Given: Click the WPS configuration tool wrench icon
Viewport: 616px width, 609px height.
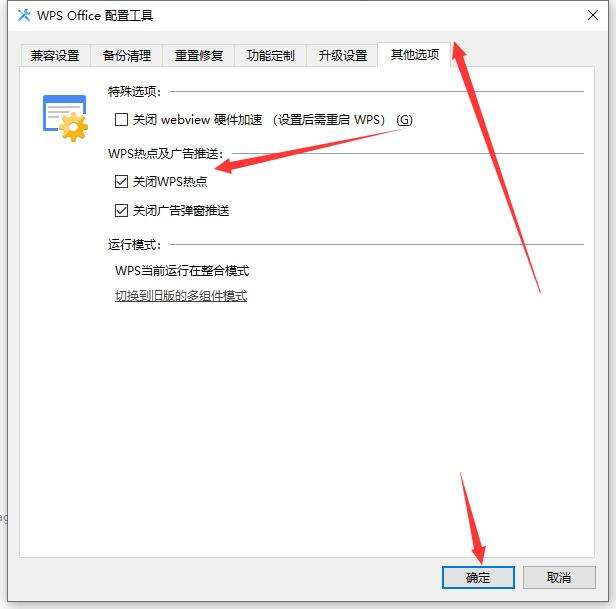Looking at the screenshot, I should pyautogui.click(x=24, y=15).
